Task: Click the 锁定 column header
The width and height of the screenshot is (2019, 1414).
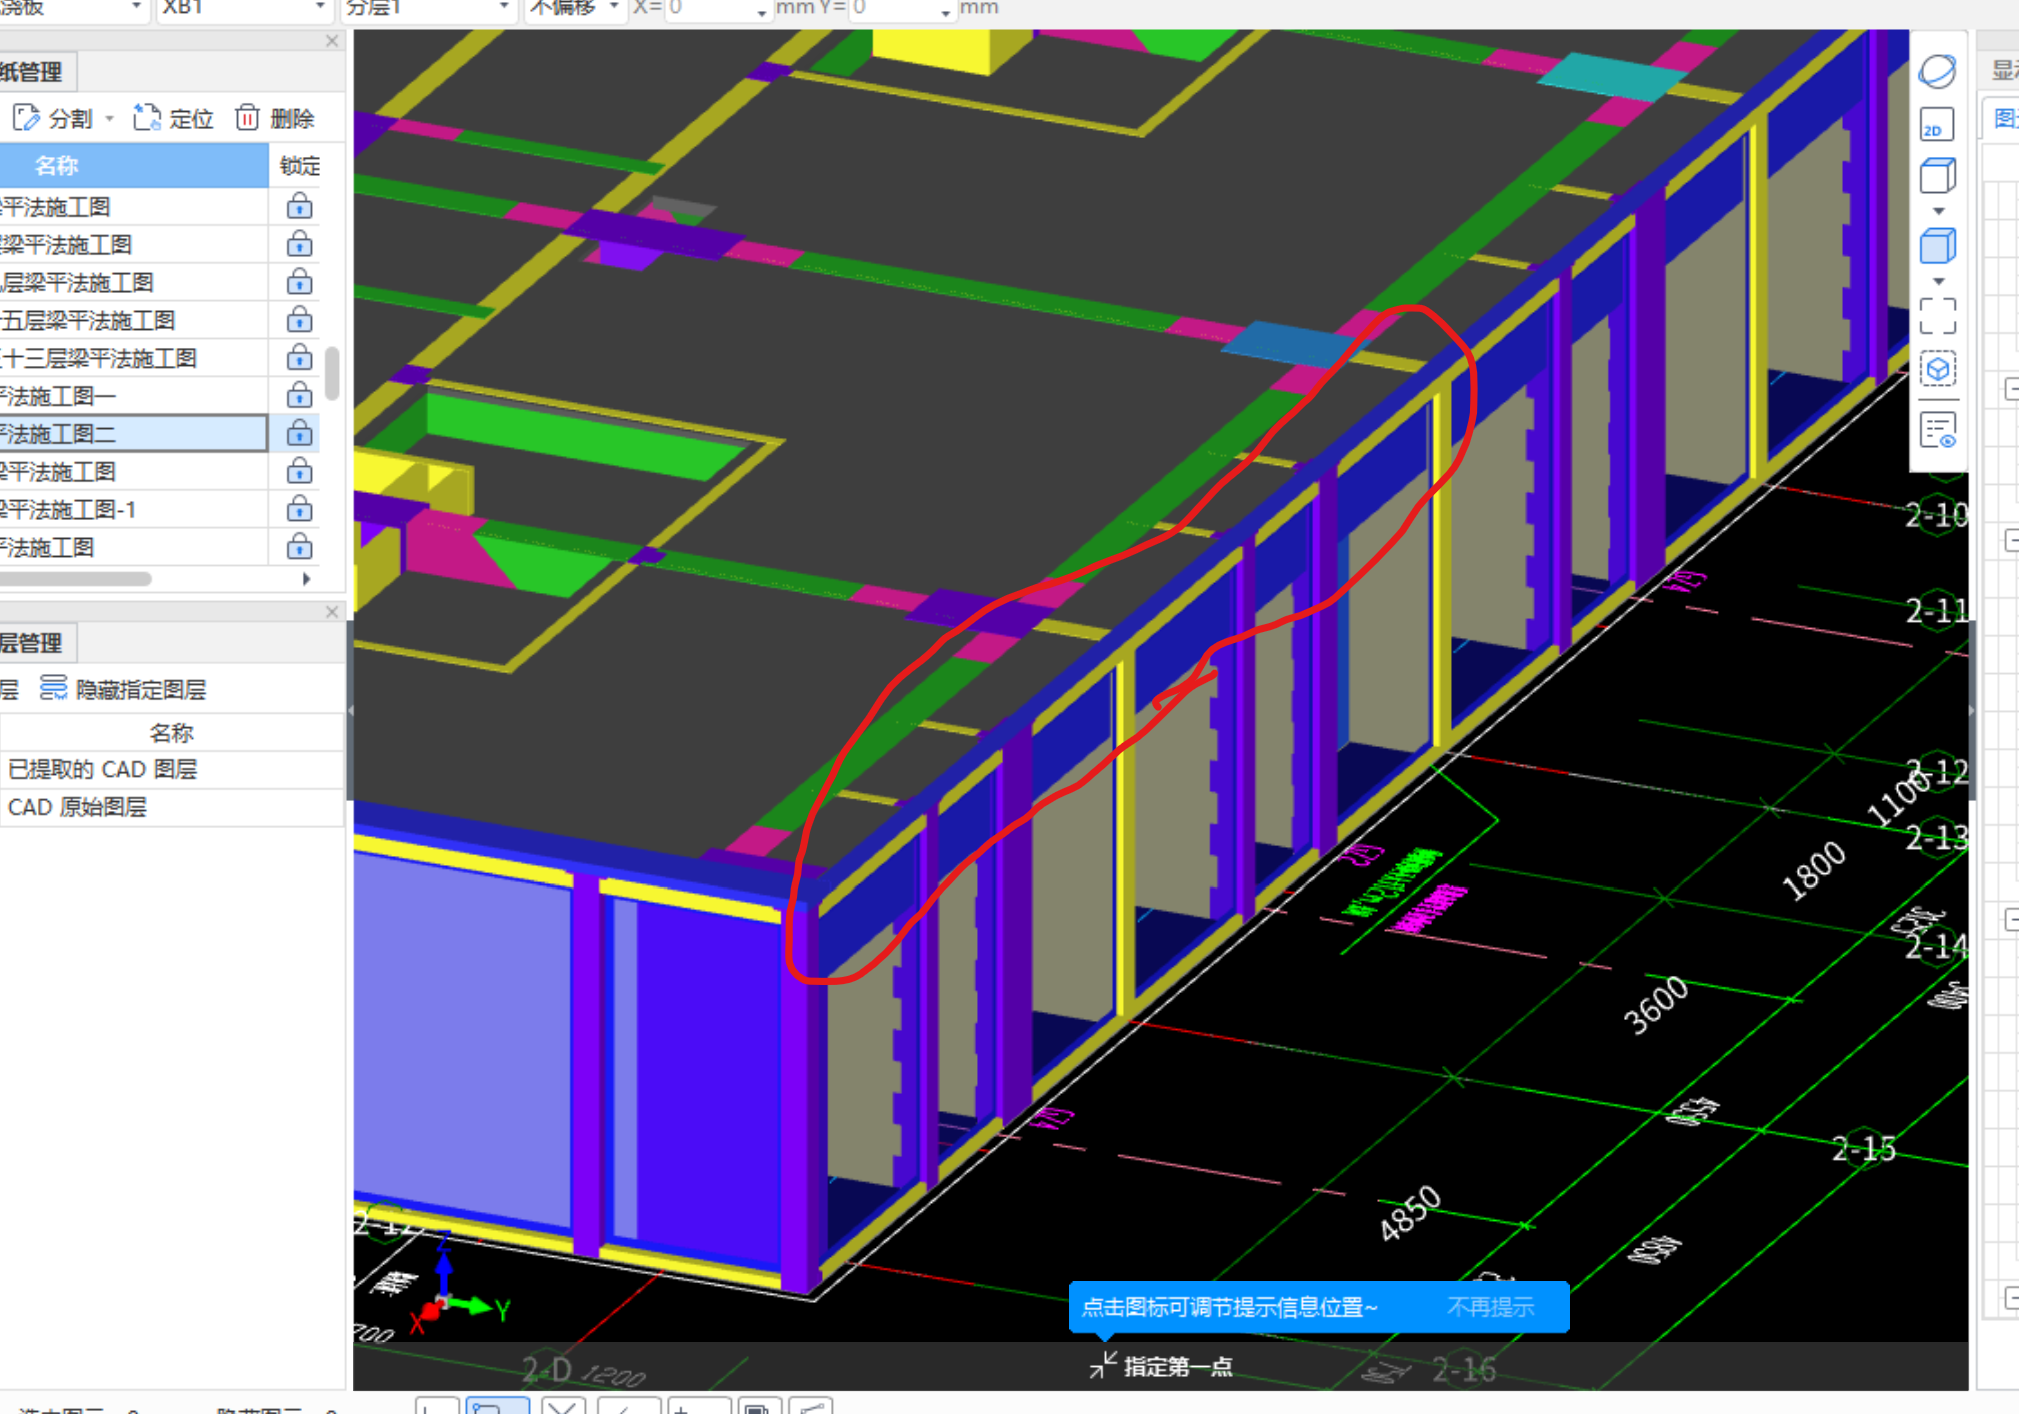Action: coord(300,166)
